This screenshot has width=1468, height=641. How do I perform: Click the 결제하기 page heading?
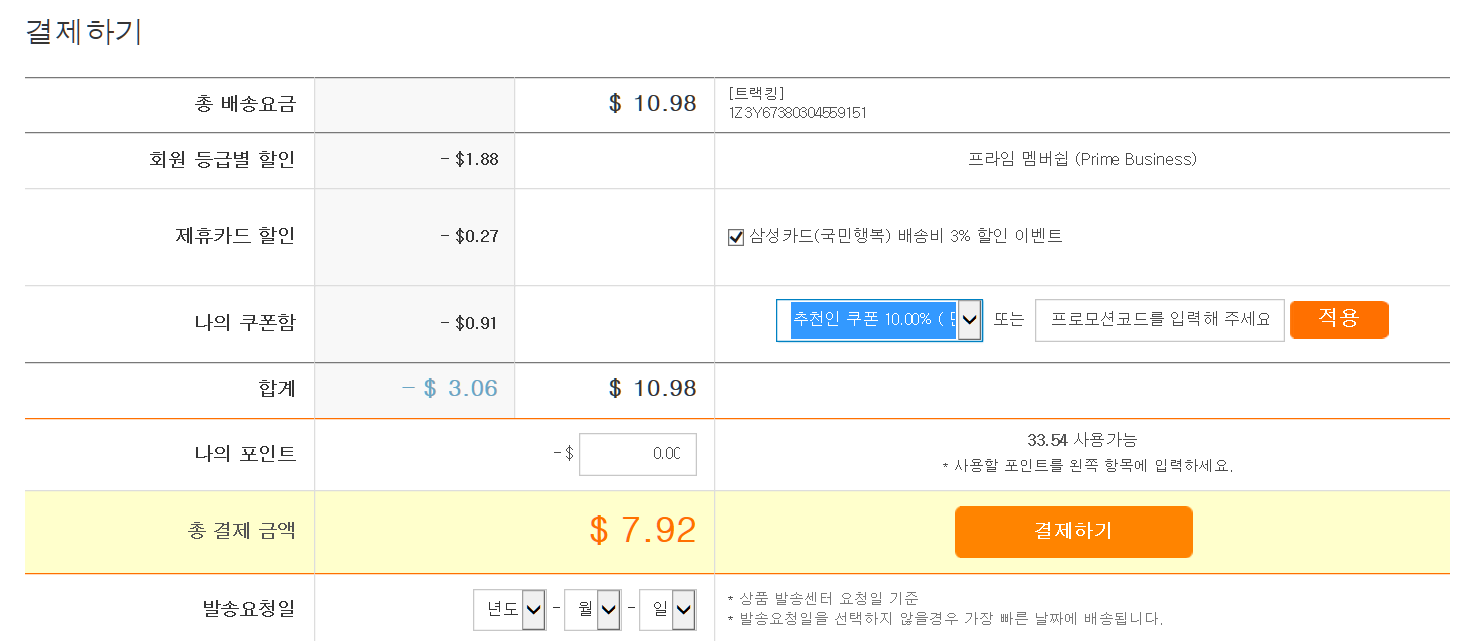[x=84, y=32]
